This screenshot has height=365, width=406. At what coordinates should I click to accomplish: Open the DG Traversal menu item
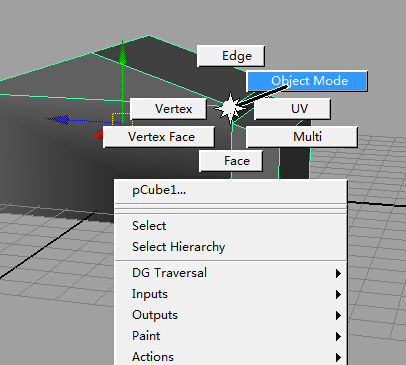231,273
